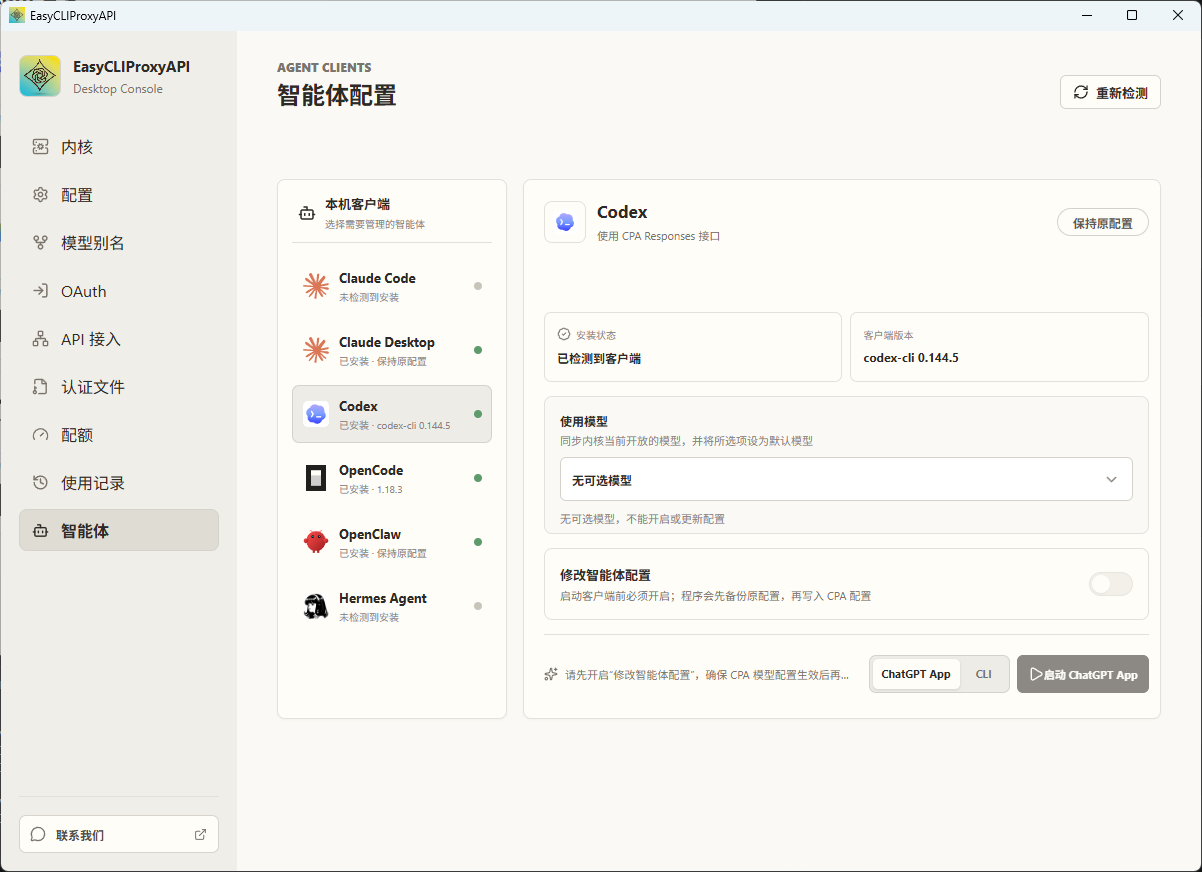Click the 联系我们 chat bubble icon
Screen dimensions: 1202x872
[38, 834]
